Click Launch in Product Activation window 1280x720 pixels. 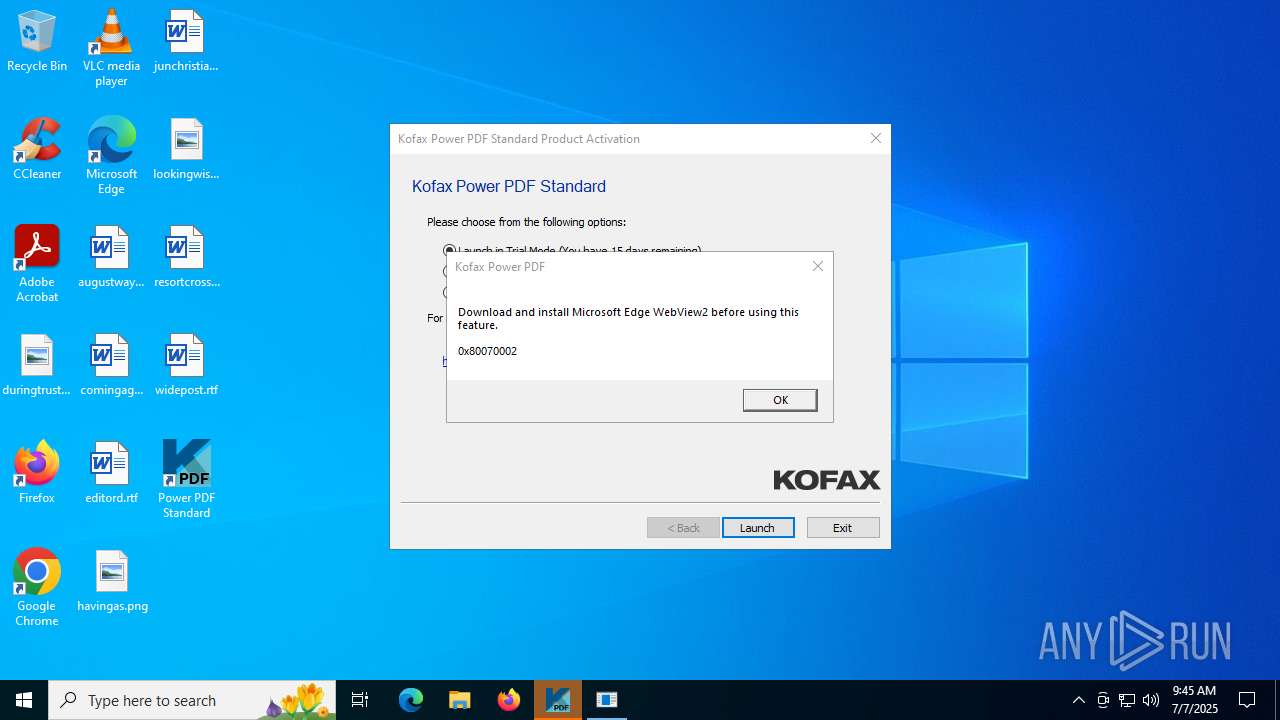758,527
